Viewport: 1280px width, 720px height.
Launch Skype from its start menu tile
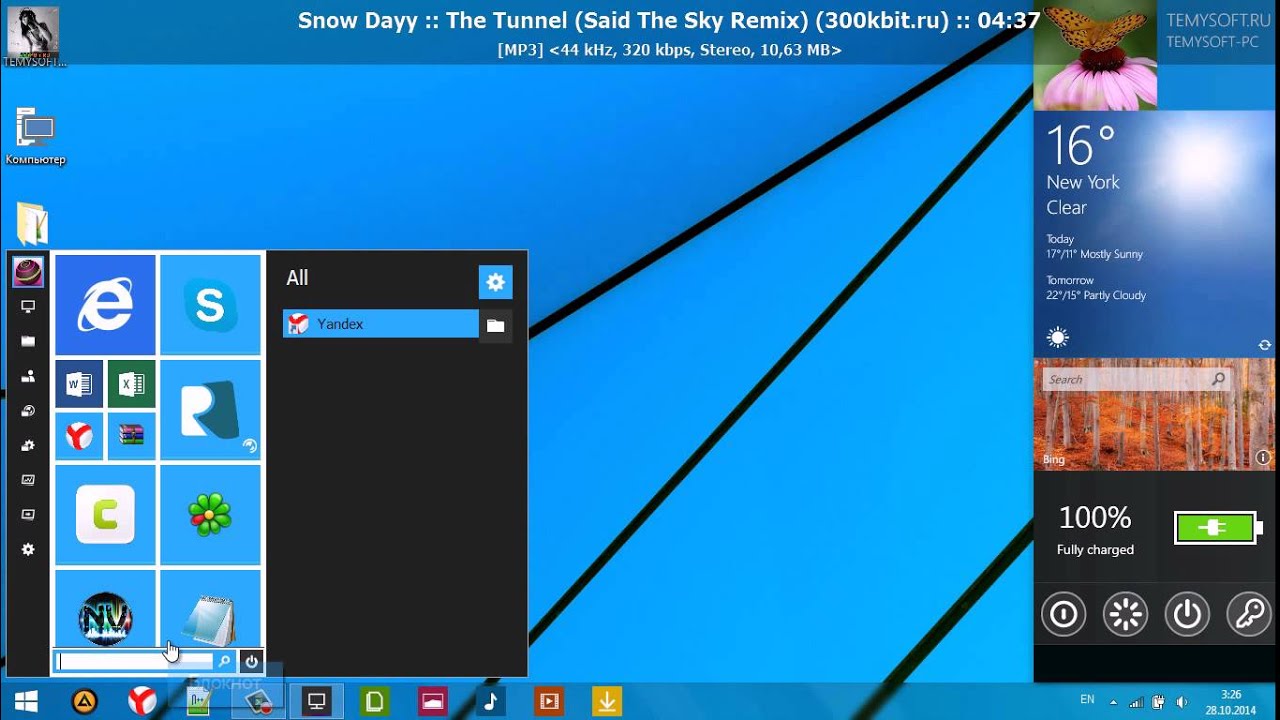pos(210,305)
